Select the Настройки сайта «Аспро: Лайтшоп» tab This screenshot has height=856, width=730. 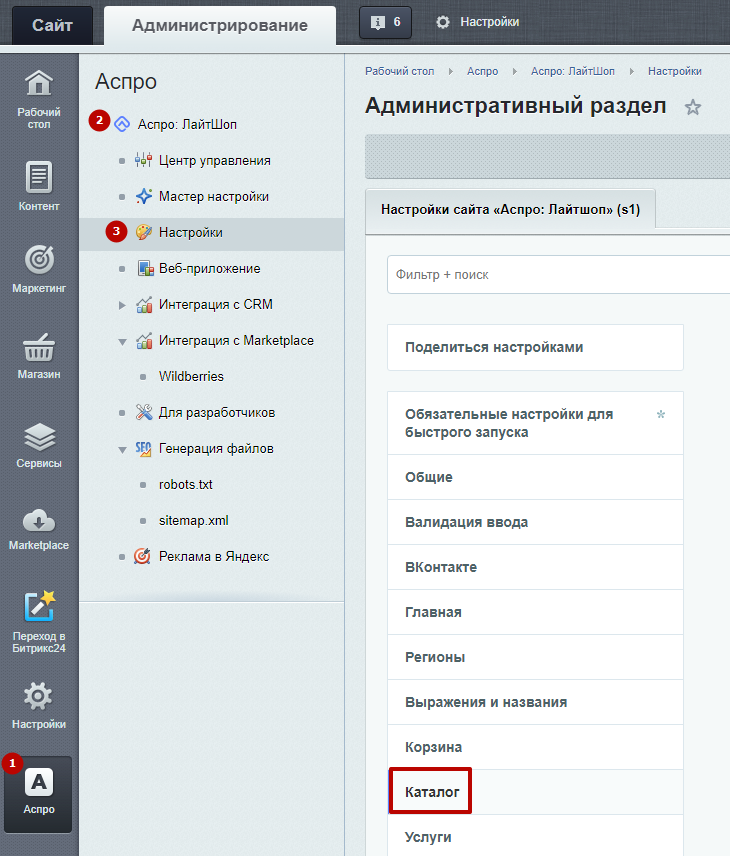(511, 210)
